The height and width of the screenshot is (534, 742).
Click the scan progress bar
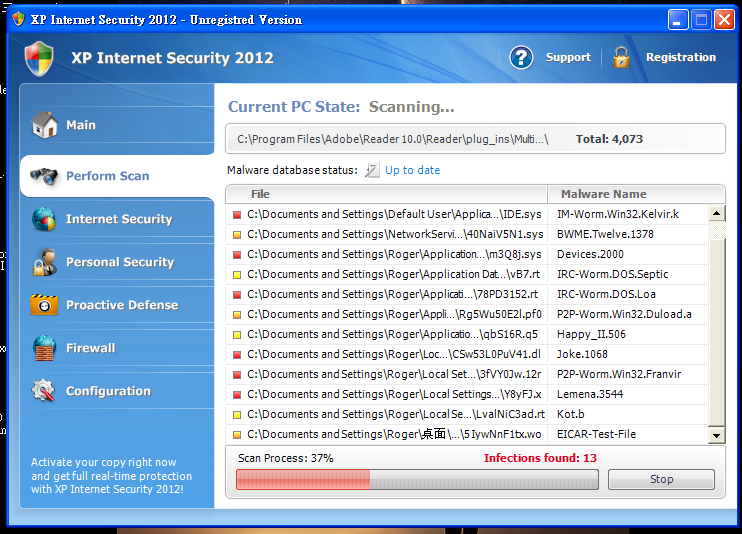click(x=417, y=480)
